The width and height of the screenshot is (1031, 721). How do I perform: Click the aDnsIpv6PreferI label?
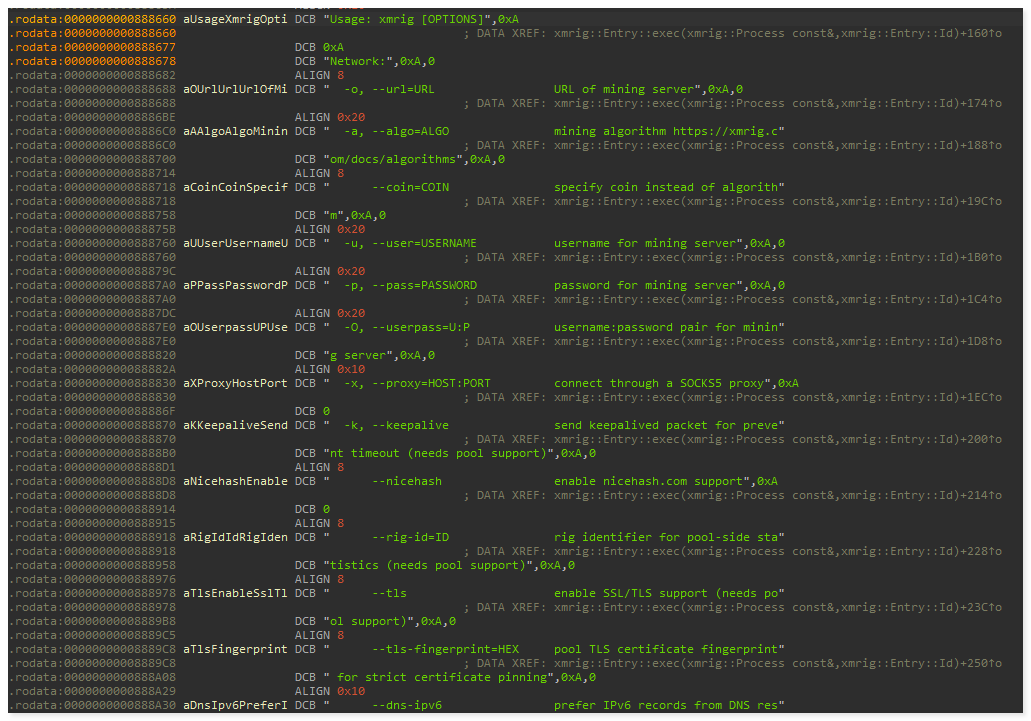pyautogui.click(x=235, y=705)
